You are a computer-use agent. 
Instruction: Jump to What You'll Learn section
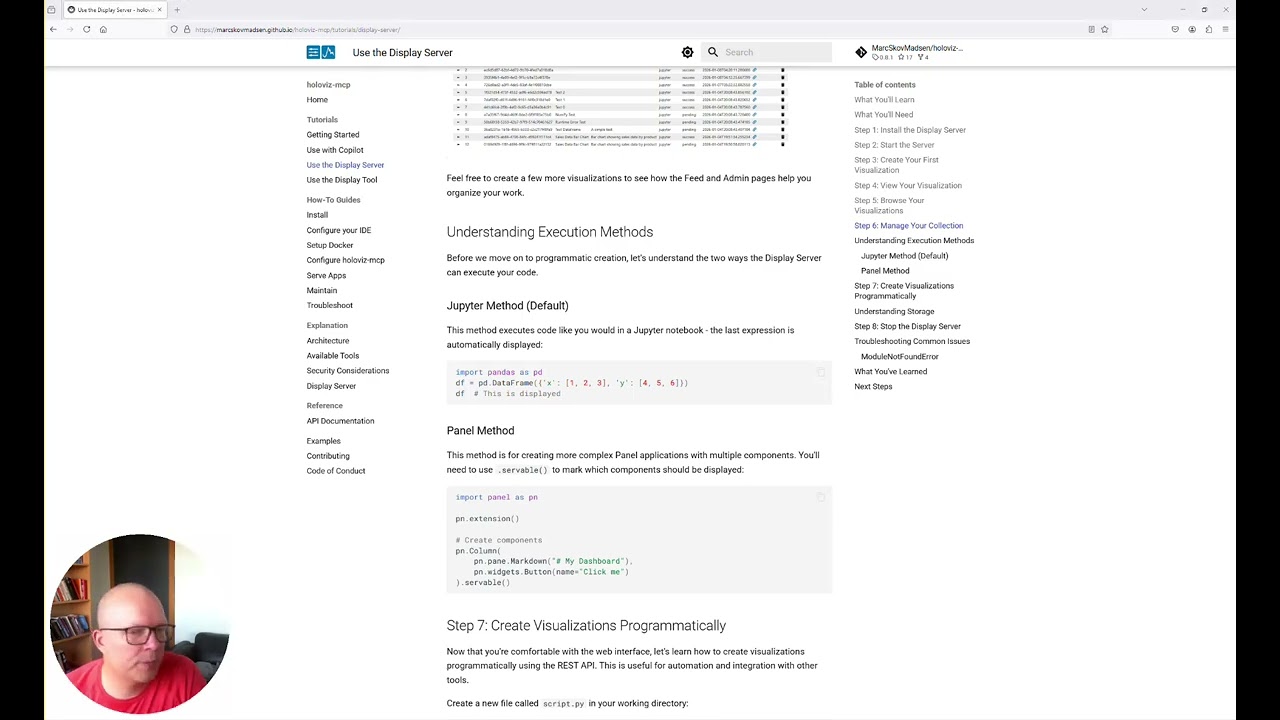884,100
